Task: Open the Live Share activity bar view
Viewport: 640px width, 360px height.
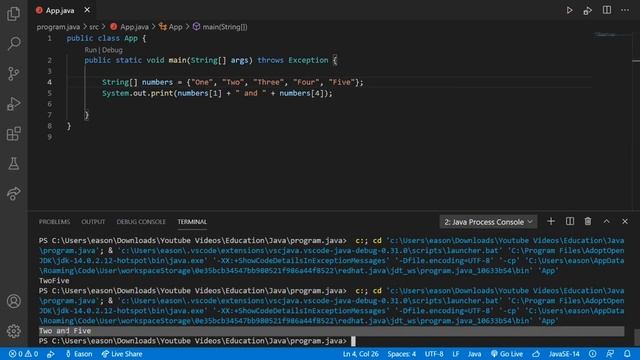Action: (x=13, y=193)
